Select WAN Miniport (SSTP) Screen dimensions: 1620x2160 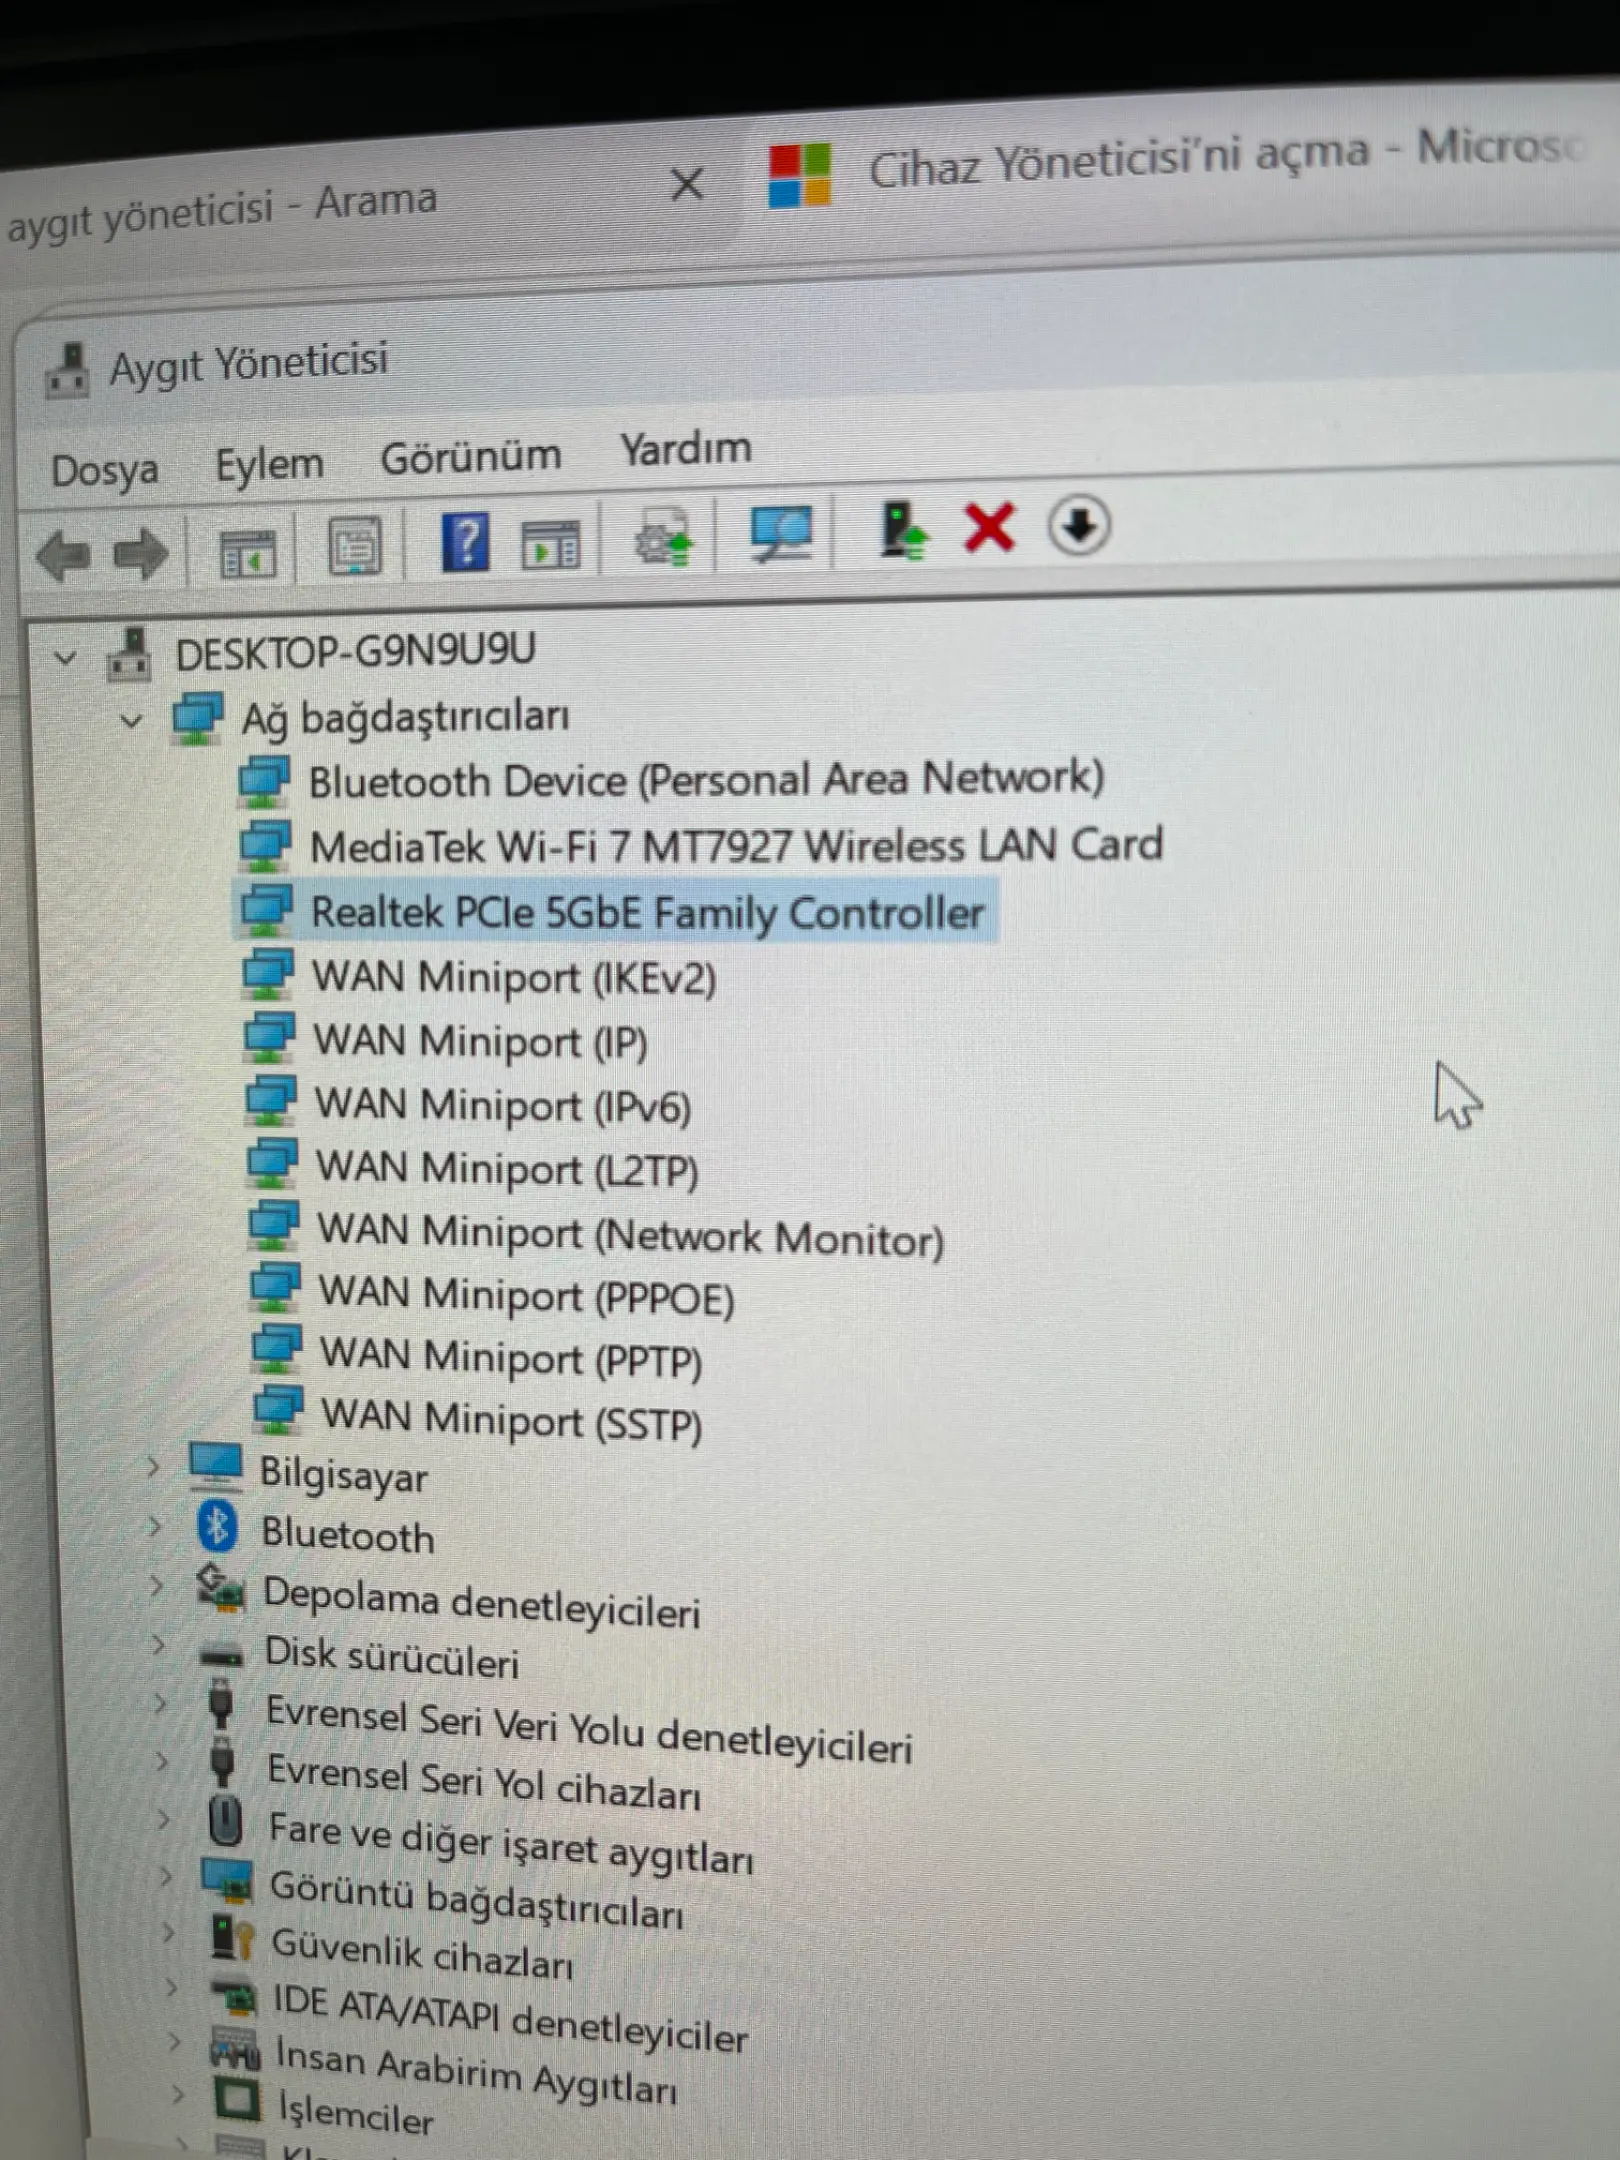pyautogui.click(x=512, y=1419)
